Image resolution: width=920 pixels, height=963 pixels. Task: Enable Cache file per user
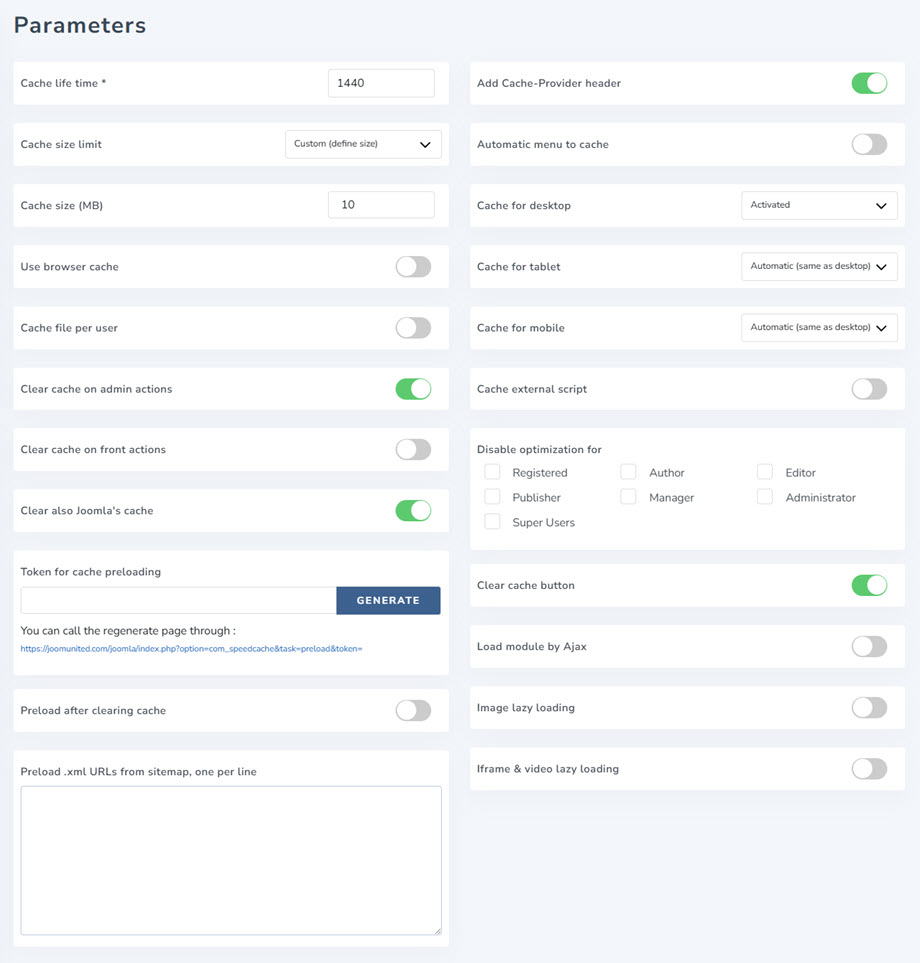(x=413, y=328)
